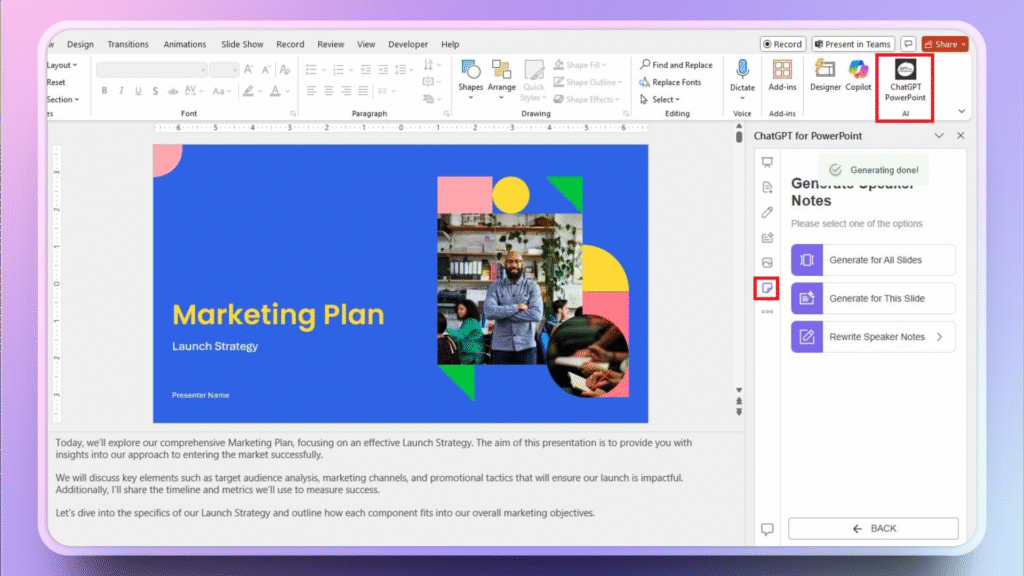
Task: Open the Shapes dropdown
Action: (470, 78)
